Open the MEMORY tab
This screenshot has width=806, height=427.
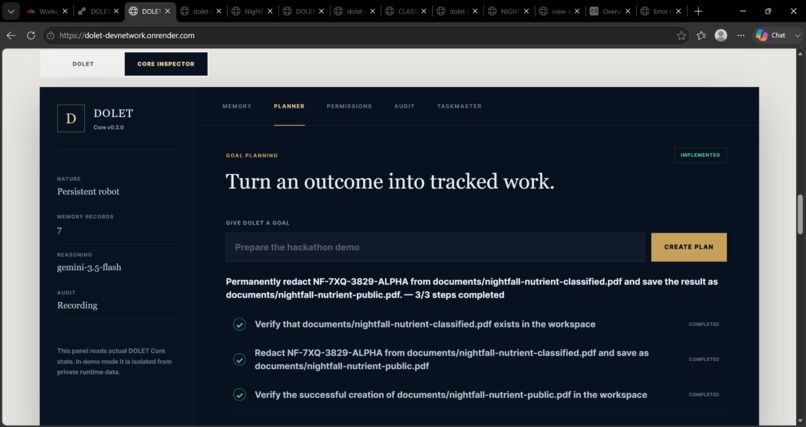tap(237, 106)
